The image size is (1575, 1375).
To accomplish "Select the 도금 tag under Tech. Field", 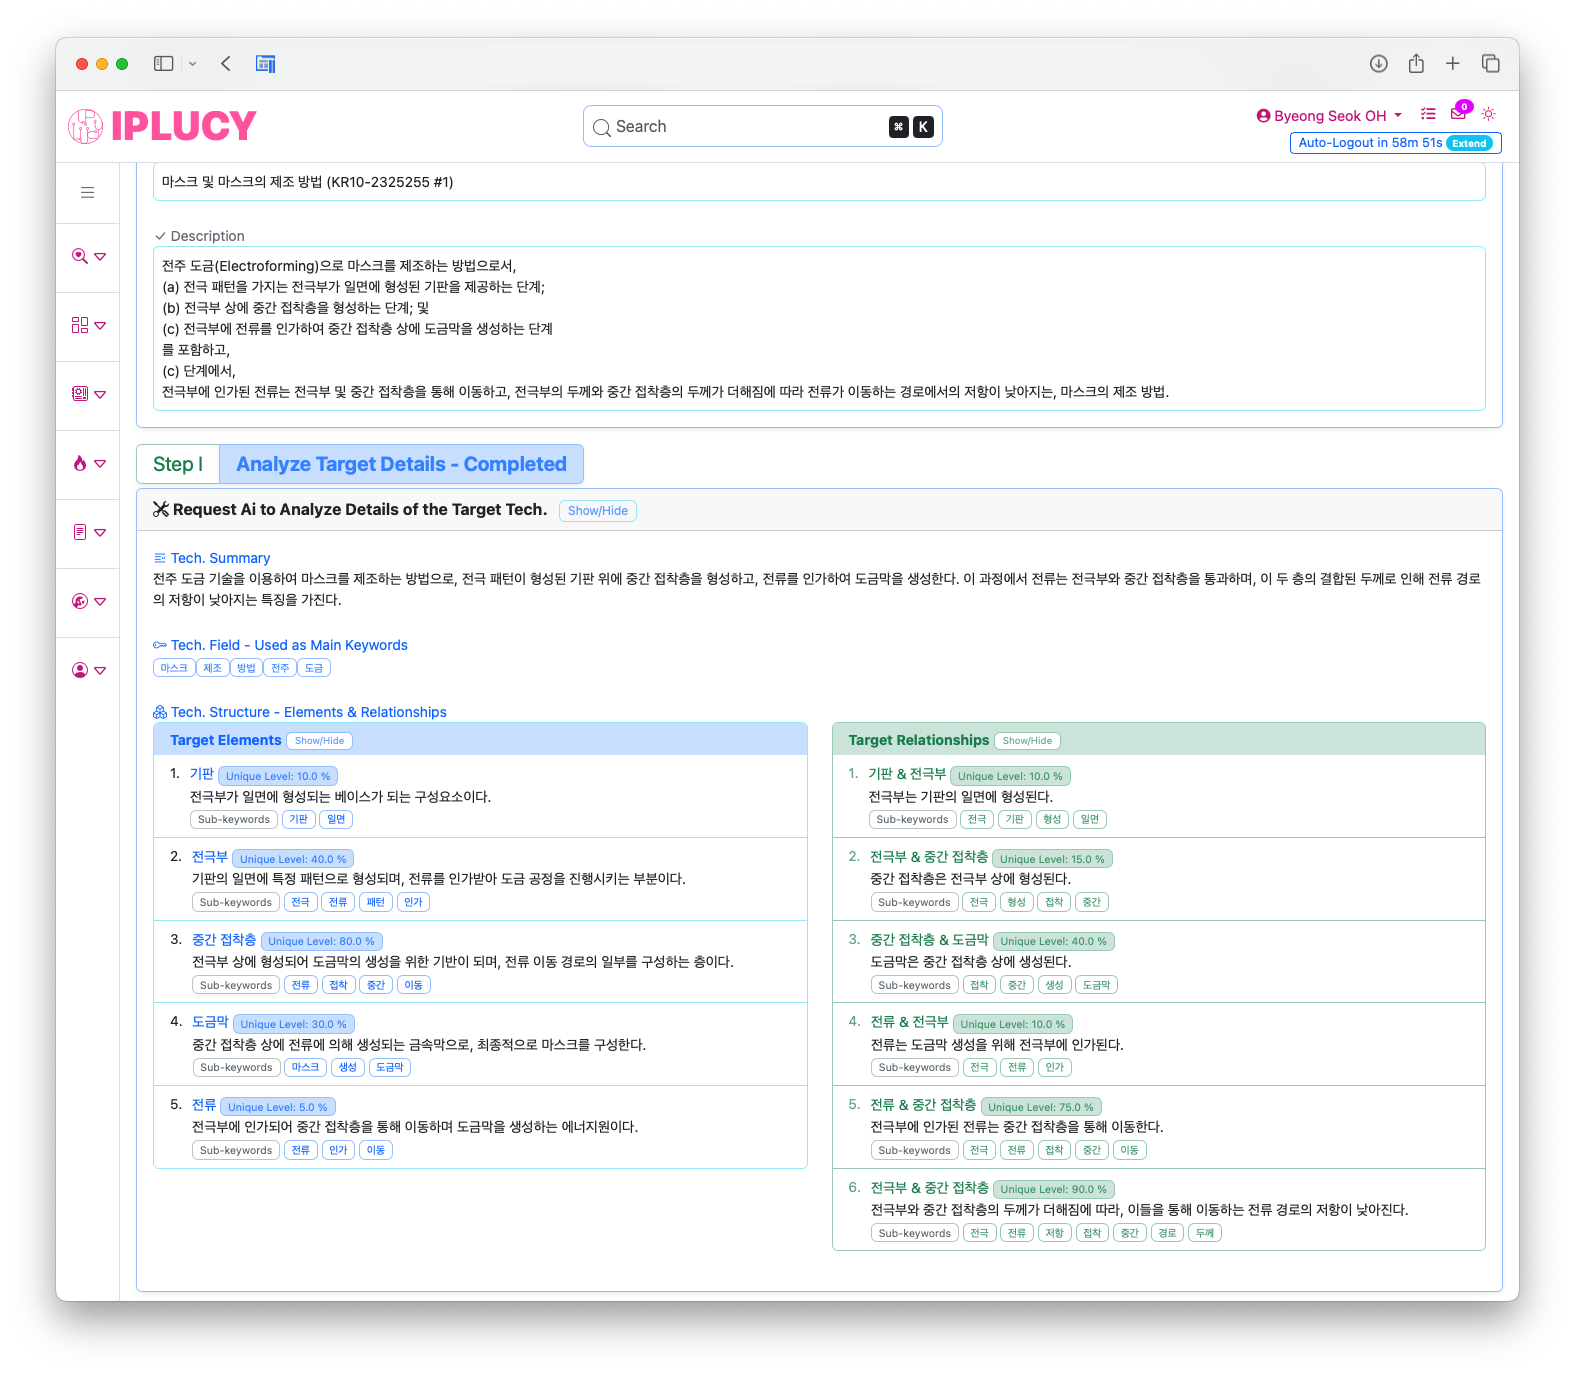I will pyautogui.click(x=314, y=668).
